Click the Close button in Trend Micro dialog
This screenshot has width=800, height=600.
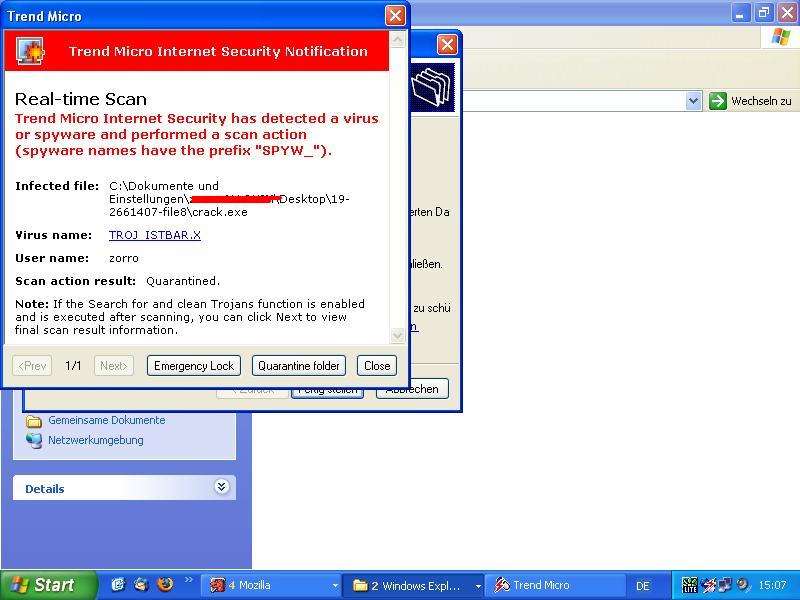377,366
